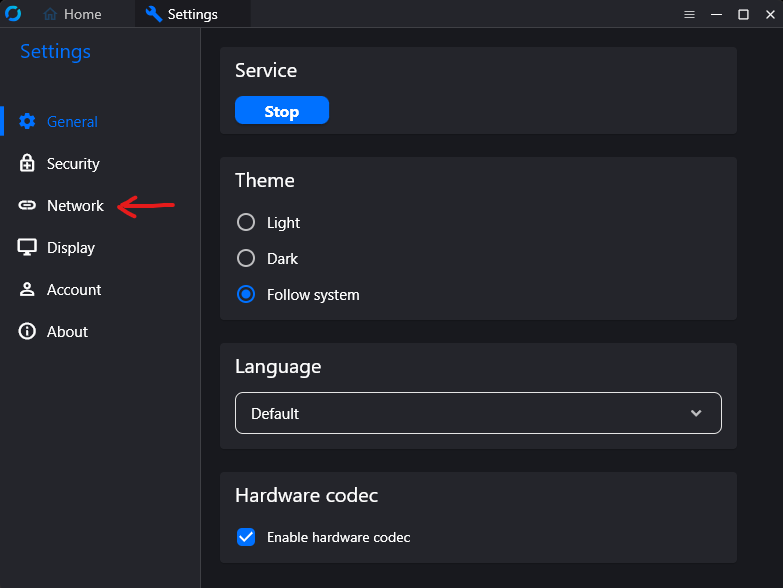This screenshot has height=588, width=783.
Task: Click the RustDesk logo icon at top-left
Action: 13,14
